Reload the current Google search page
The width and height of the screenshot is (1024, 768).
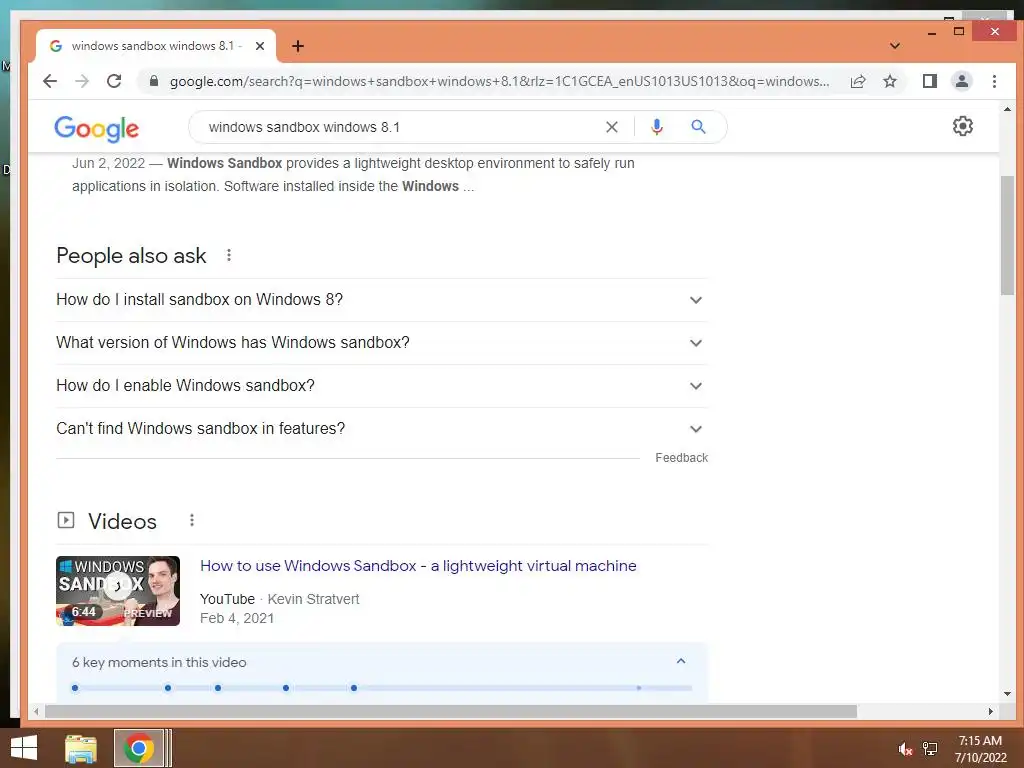114,81
